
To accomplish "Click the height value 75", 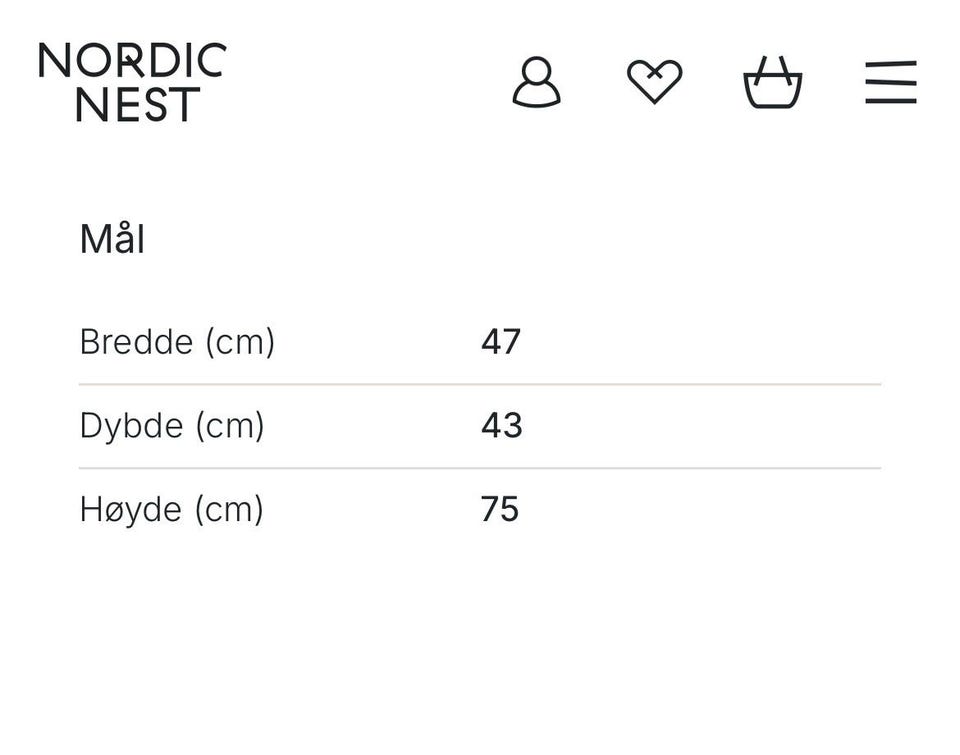I will (x=500, y=510).
